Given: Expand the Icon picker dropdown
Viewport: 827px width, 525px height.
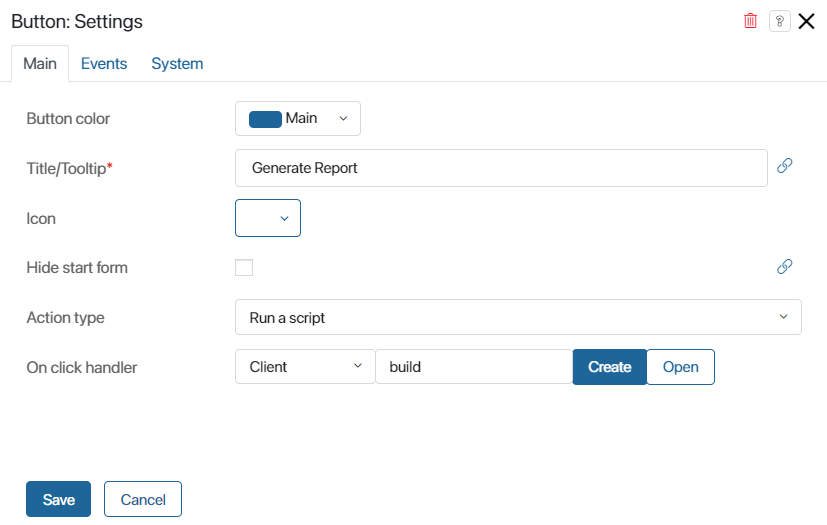Looking at the screenshot, I should click(x=268, y=218).
